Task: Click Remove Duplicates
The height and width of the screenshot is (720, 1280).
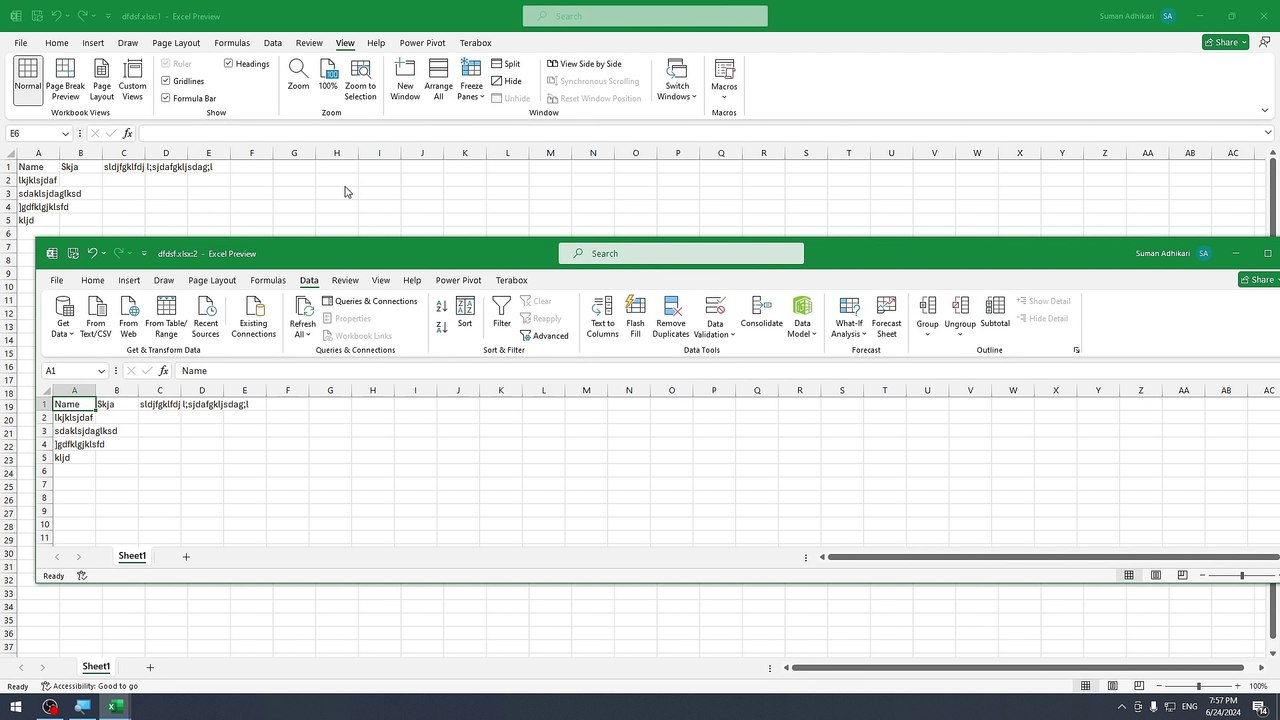Action: 671,317
